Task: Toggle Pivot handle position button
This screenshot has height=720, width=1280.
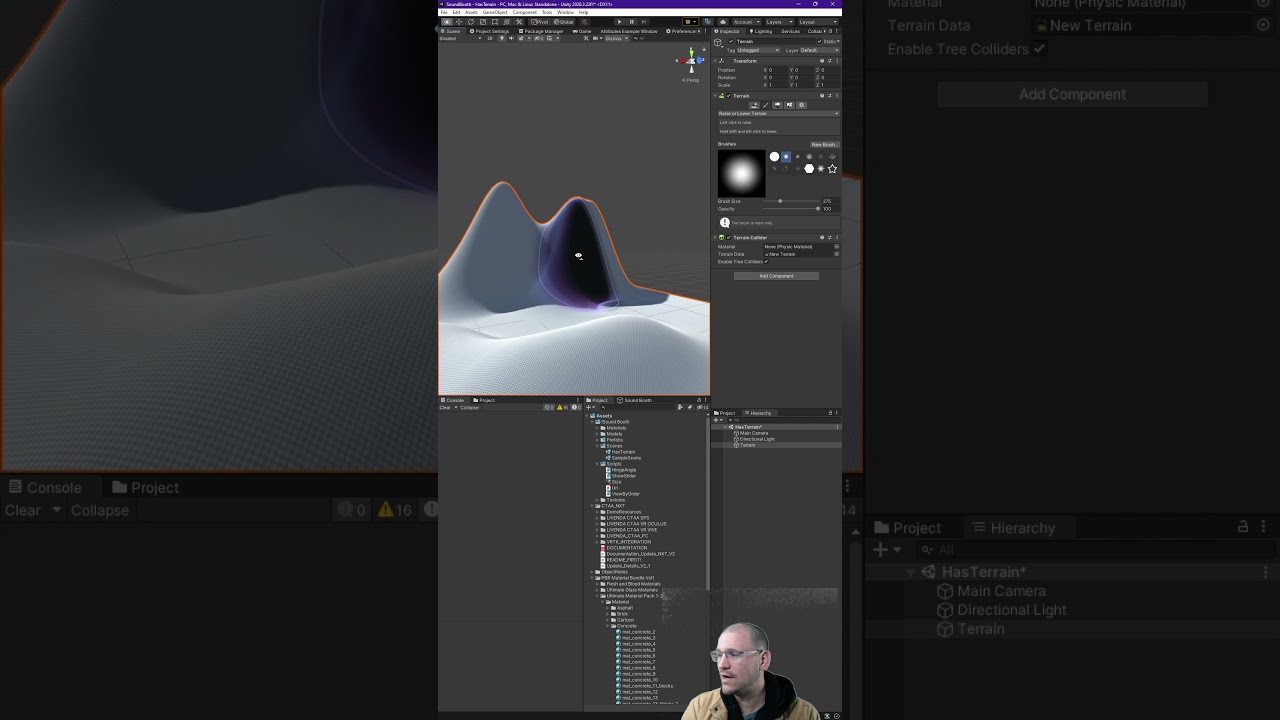Action: point(539,22)
